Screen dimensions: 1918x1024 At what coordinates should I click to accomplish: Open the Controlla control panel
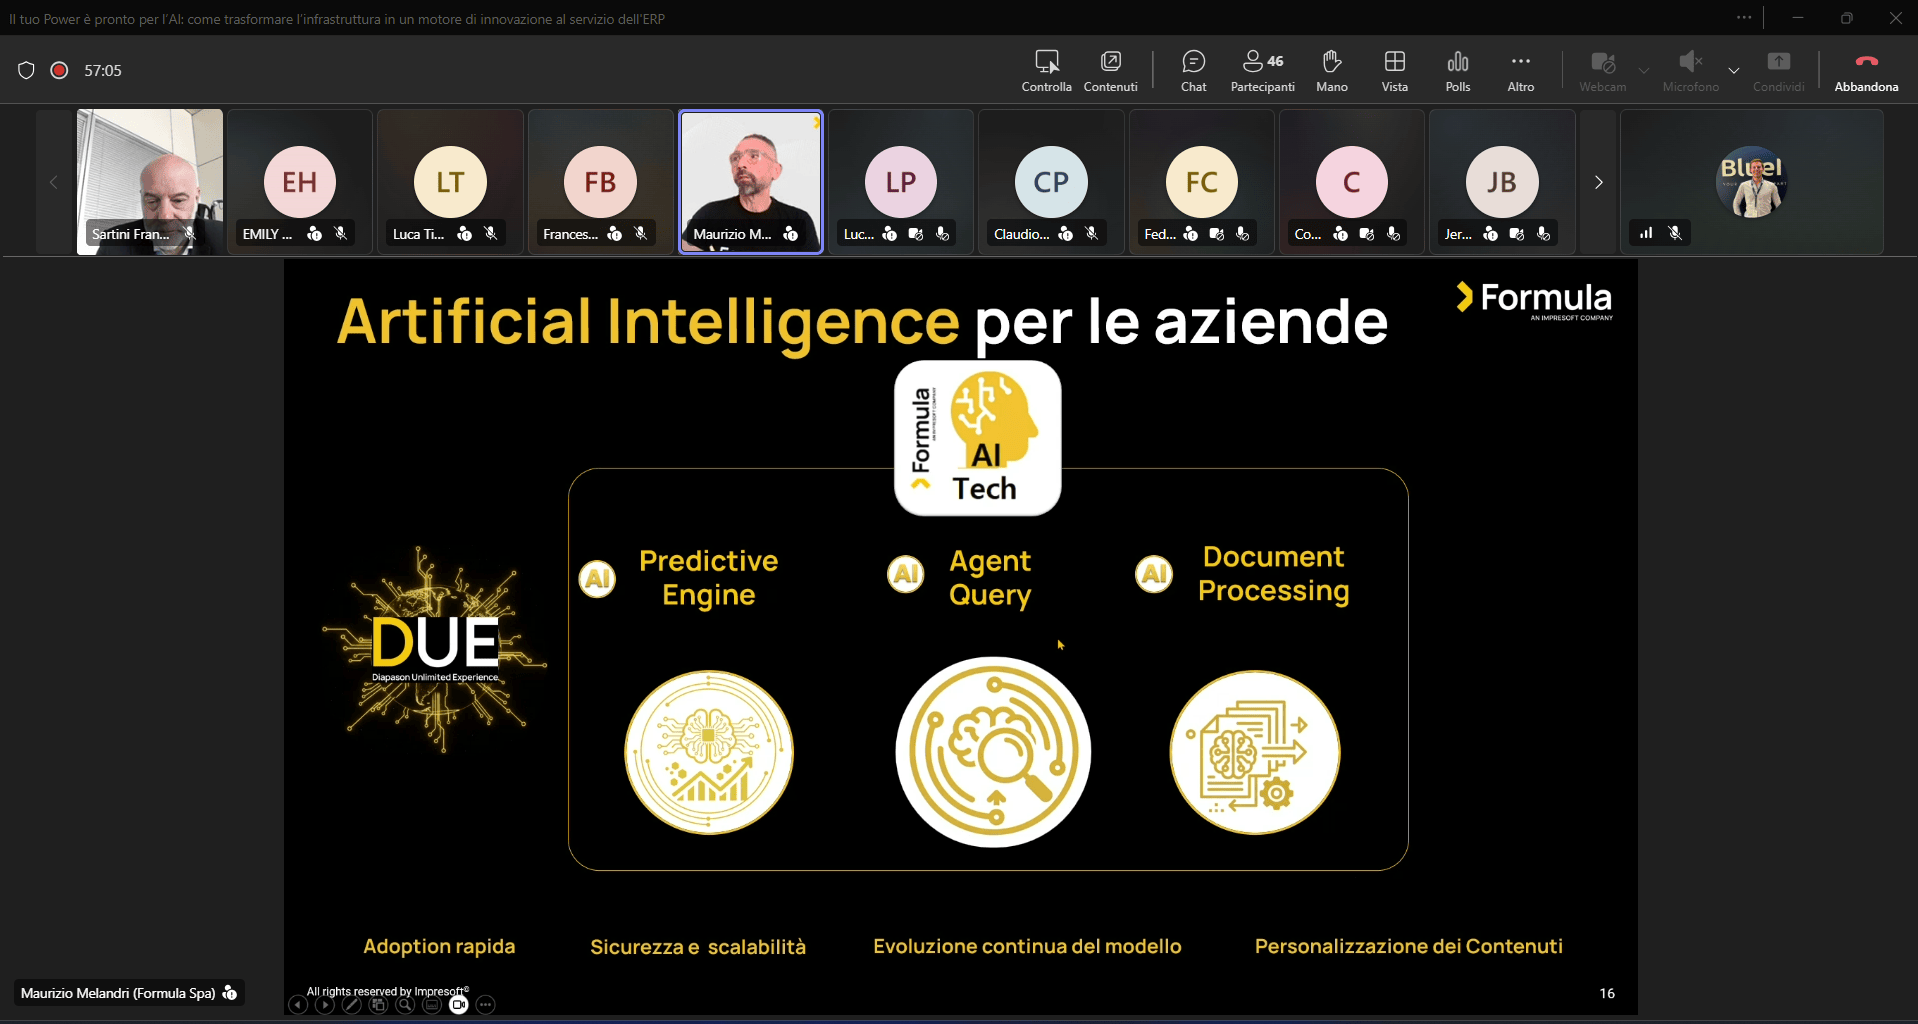1046,71
